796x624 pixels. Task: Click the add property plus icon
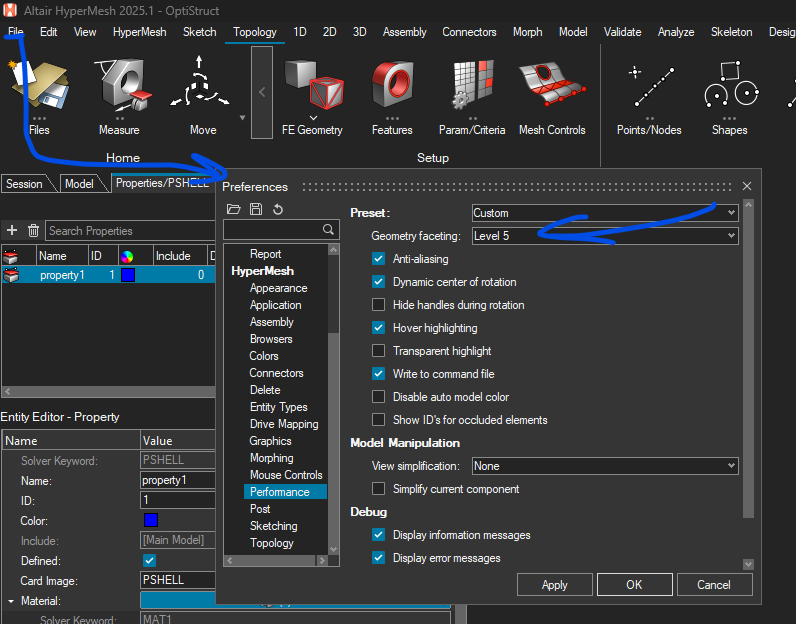12,231
